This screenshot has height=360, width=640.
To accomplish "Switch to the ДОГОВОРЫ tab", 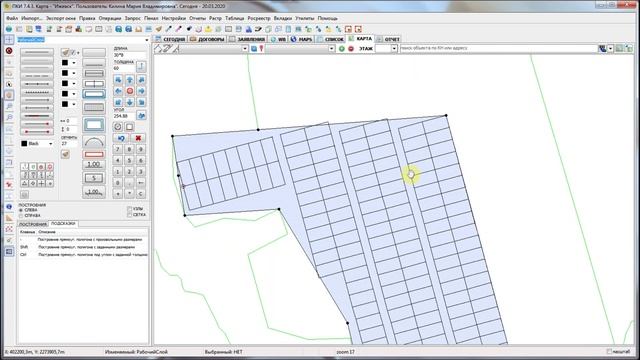I will [207, 39].
